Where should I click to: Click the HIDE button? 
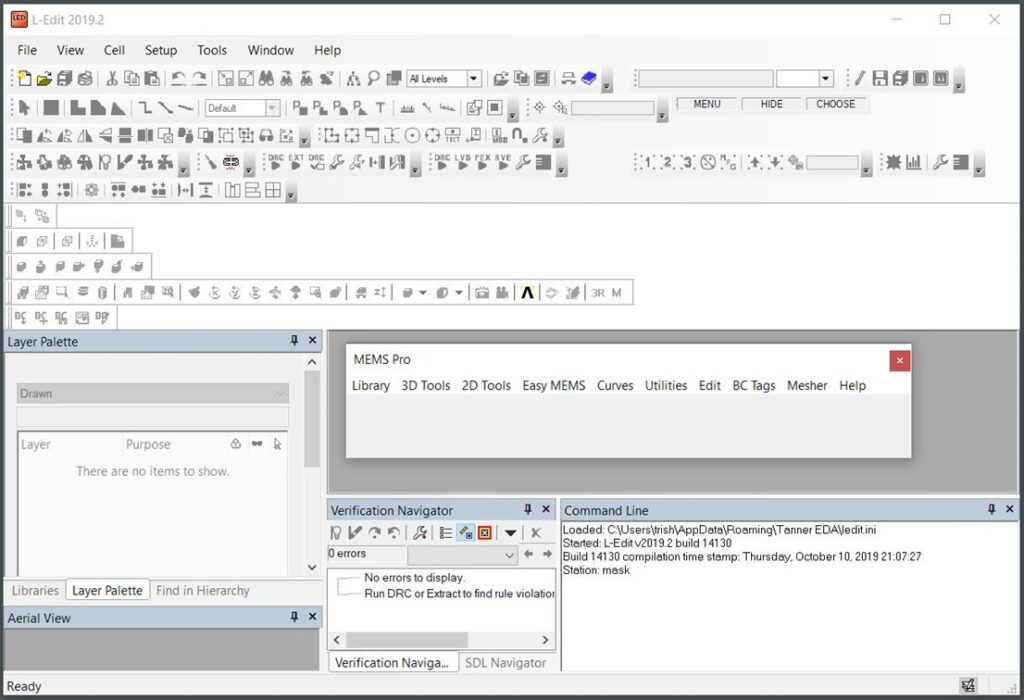pos(771,104)
